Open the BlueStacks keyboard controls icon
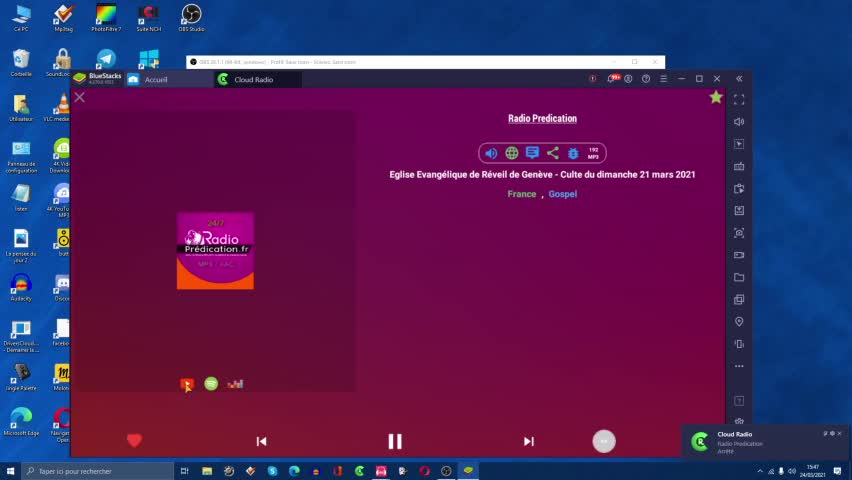Screen dimensions: 852x480 [739, 166]
